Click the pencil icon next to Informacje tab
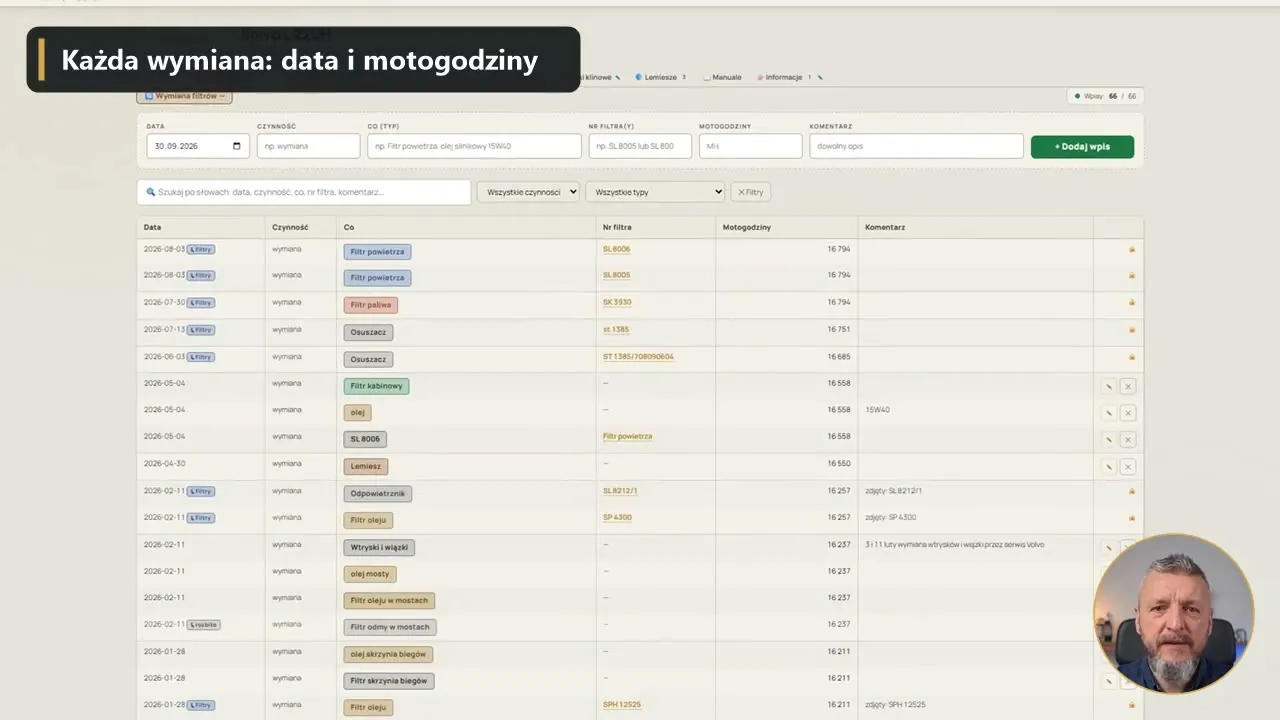Viewport: 1280px width, 720px height. tap(821, 77)
